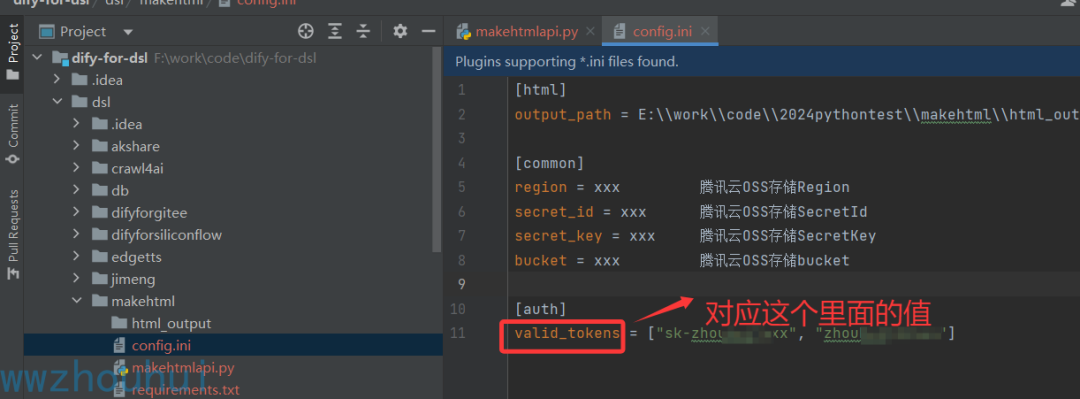Collapse the dify-for-dsl root folder
Viewport: 1080px width, 399px height.
point(38,58)
